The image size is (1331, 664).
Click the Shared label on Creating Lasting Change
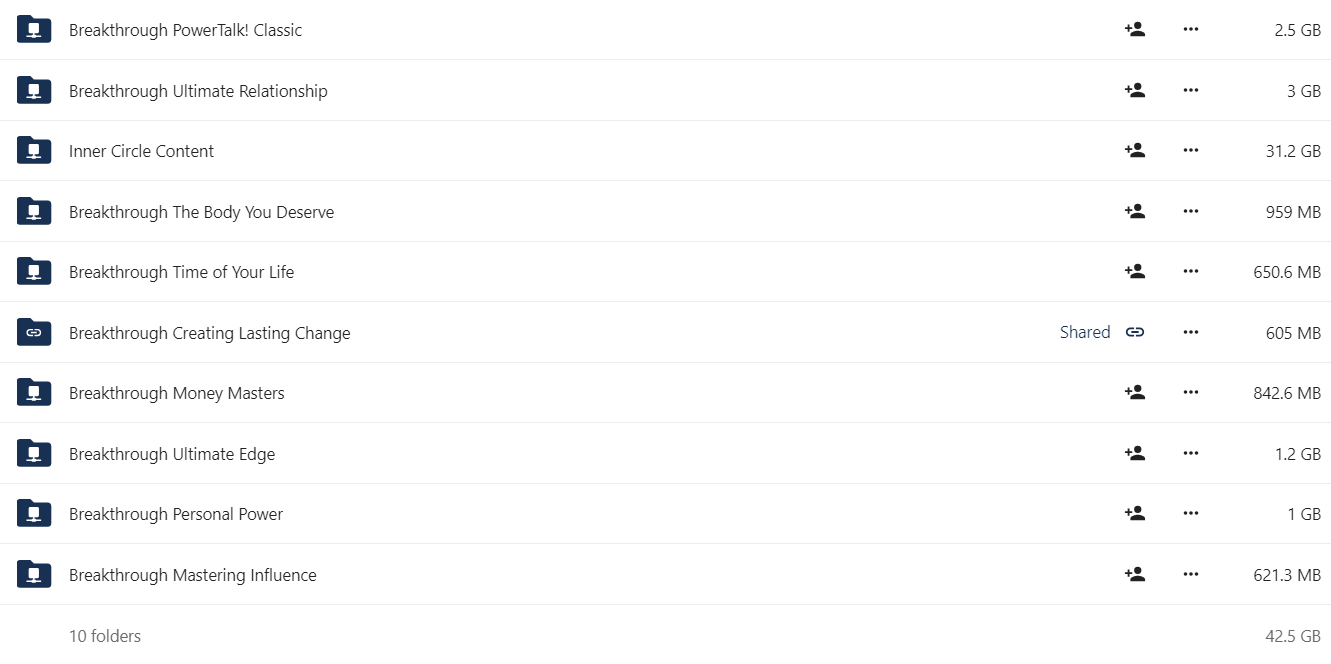click(1085, 332)
